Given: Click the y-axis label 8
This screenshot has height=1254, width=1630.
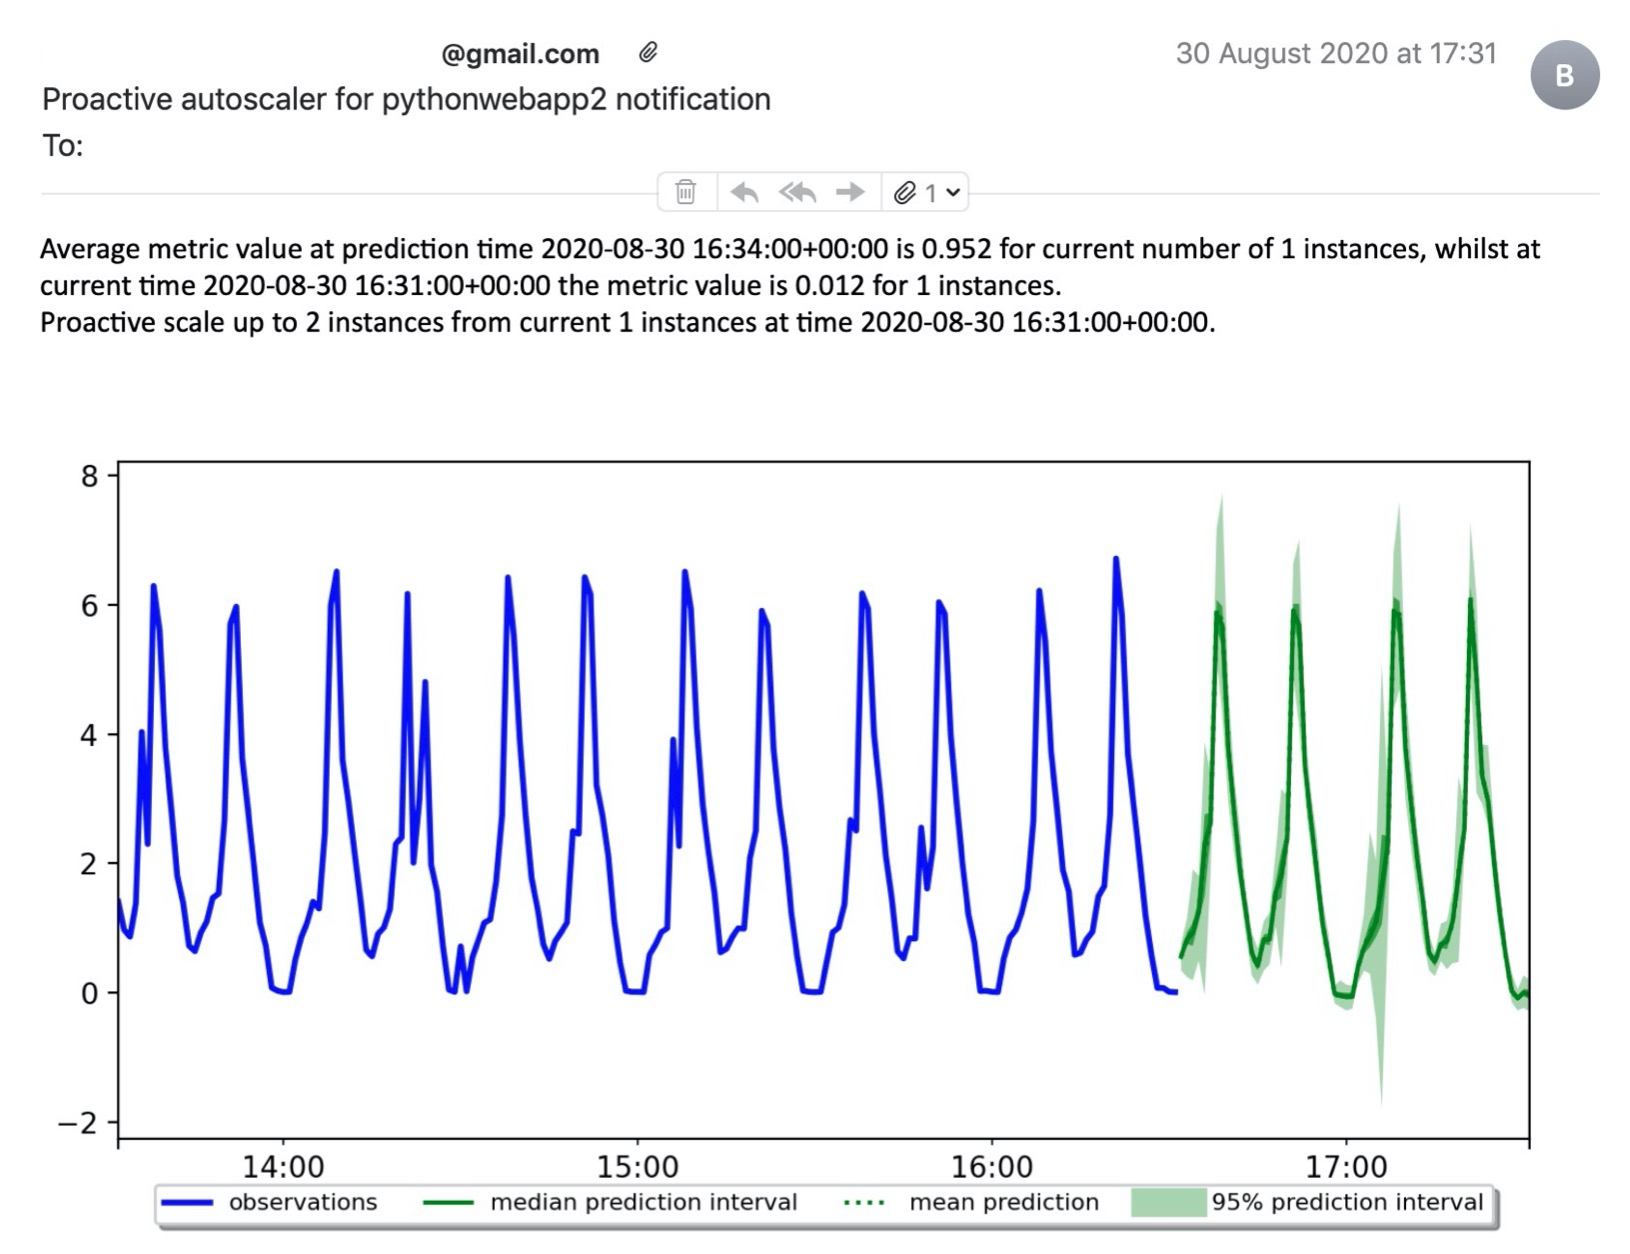Looking at the screenshot, I should pos(90,476).
